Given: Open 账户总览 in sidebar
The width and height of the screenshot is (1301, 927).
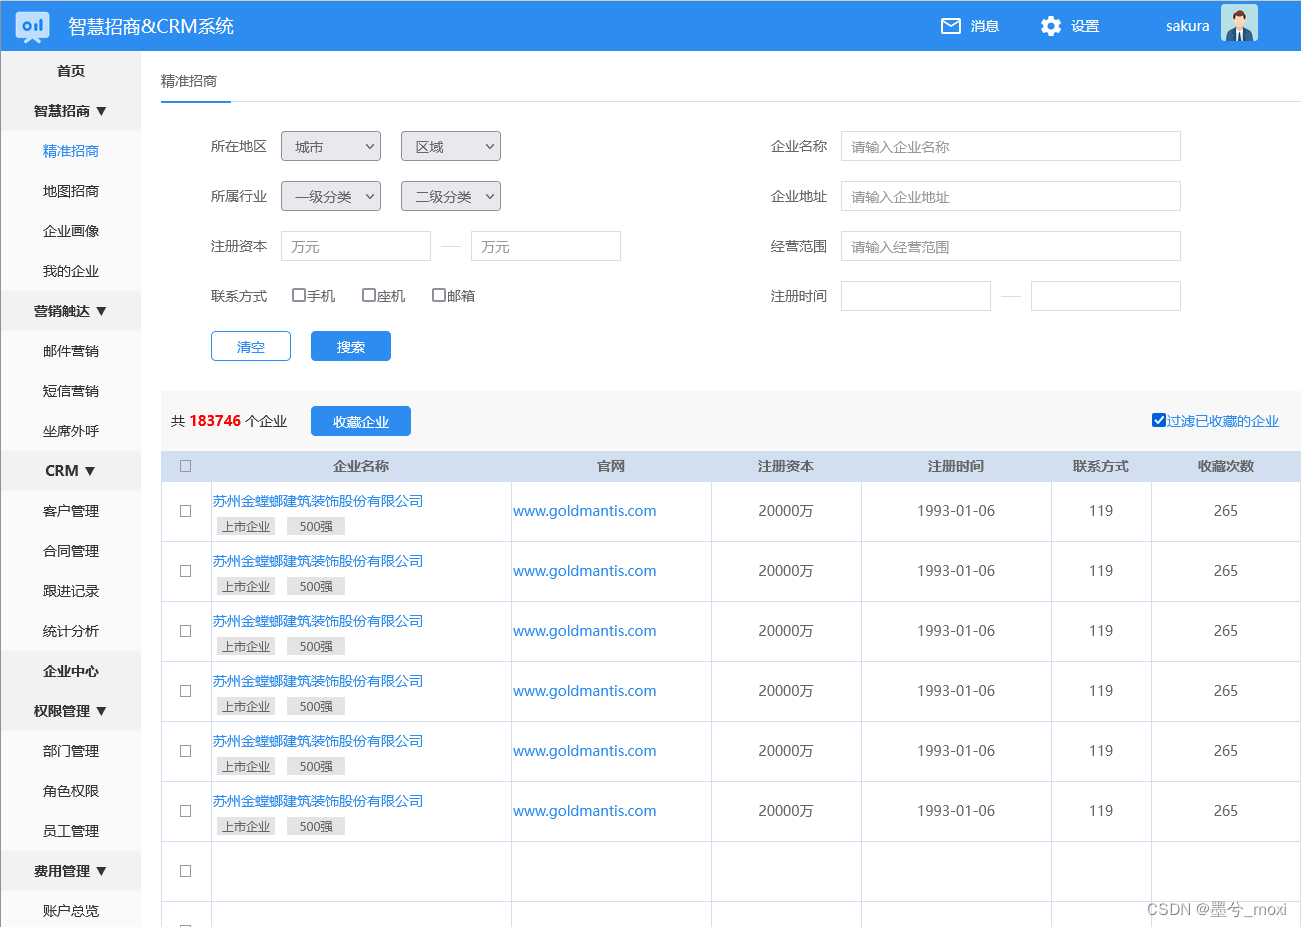Looking at the screenshot, I should pos(71,911).
